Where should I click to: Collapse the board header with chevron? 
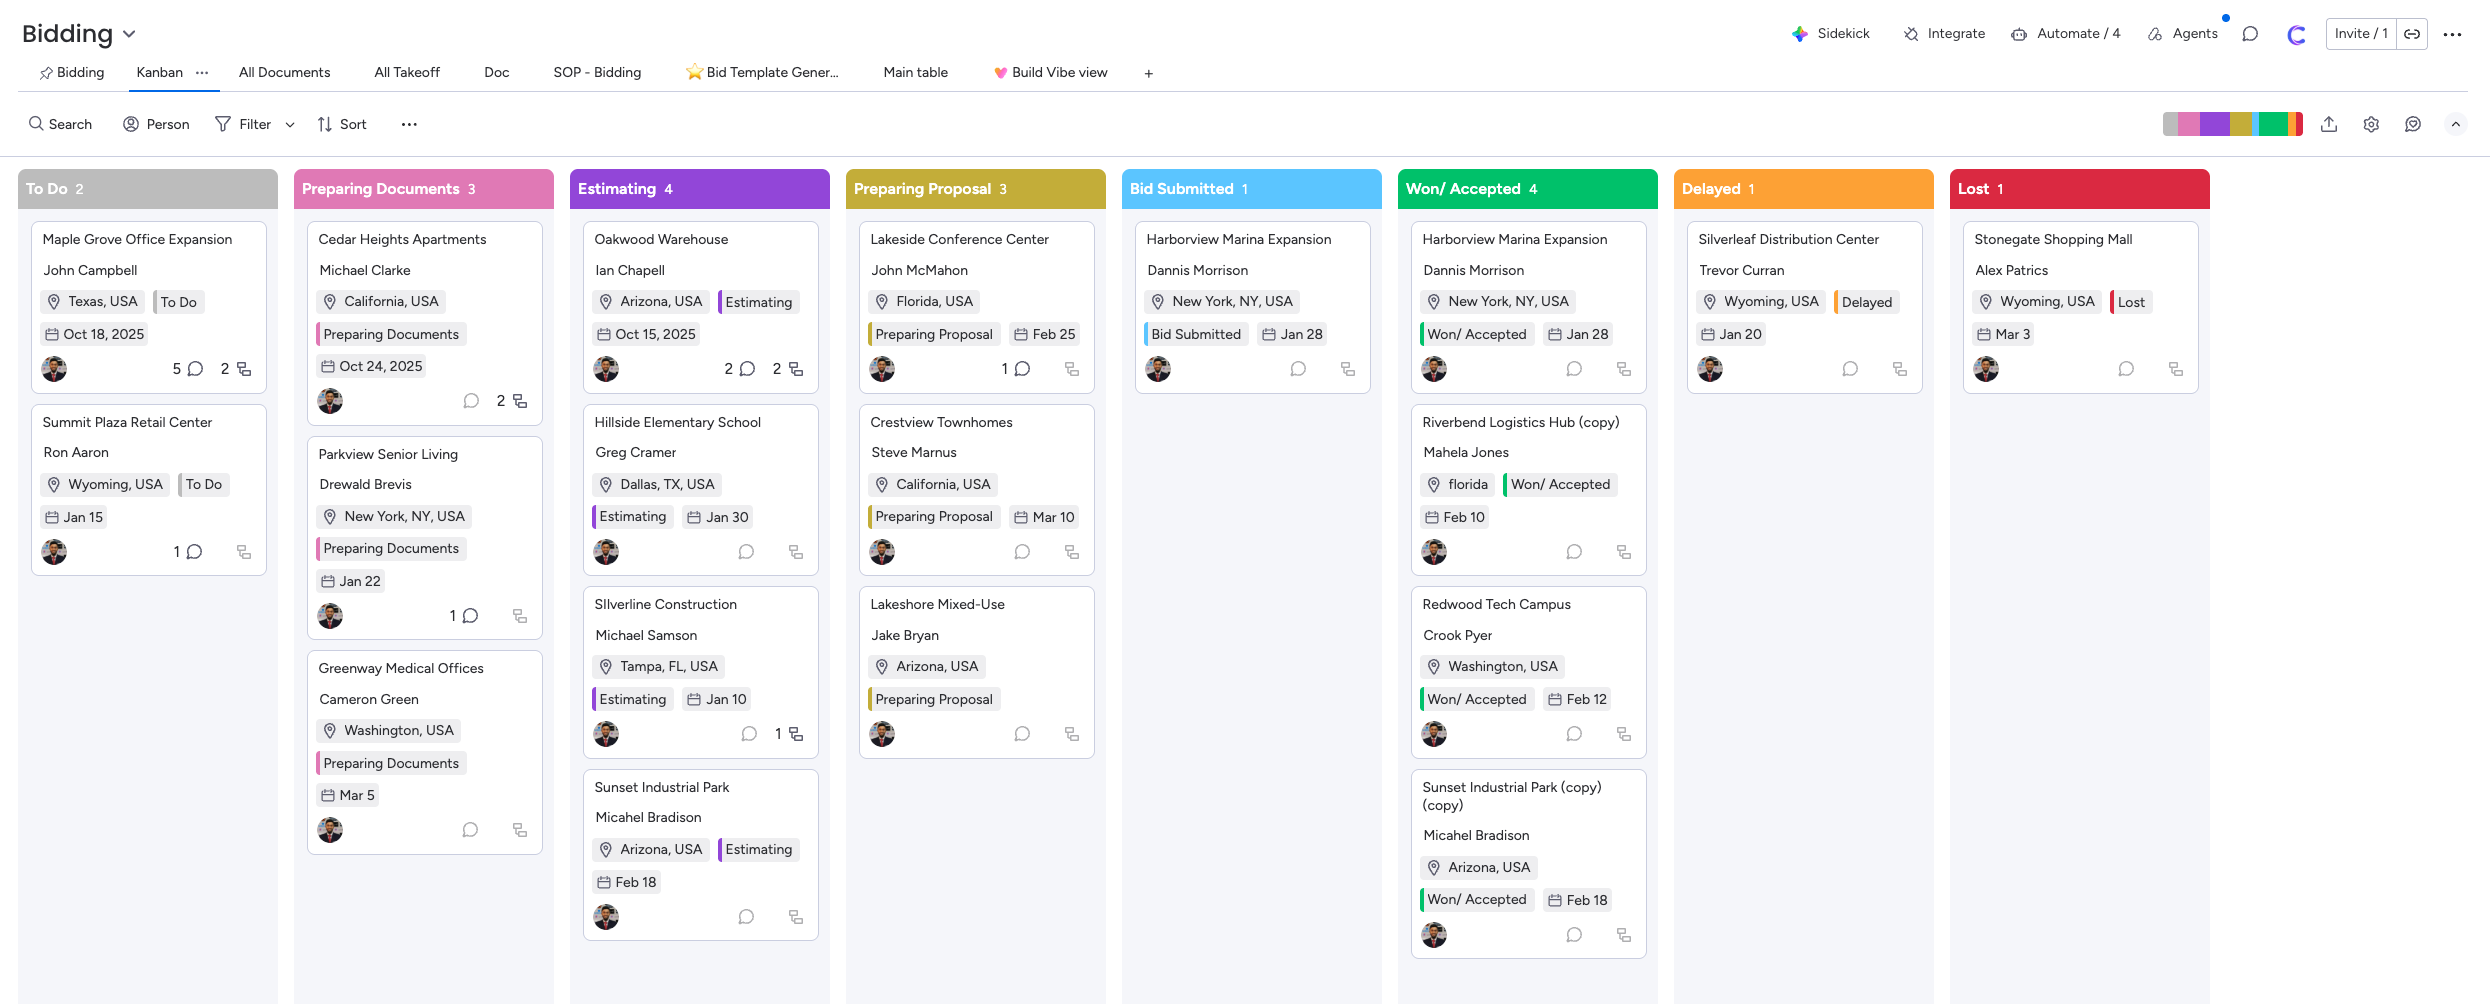(2455, 124)
